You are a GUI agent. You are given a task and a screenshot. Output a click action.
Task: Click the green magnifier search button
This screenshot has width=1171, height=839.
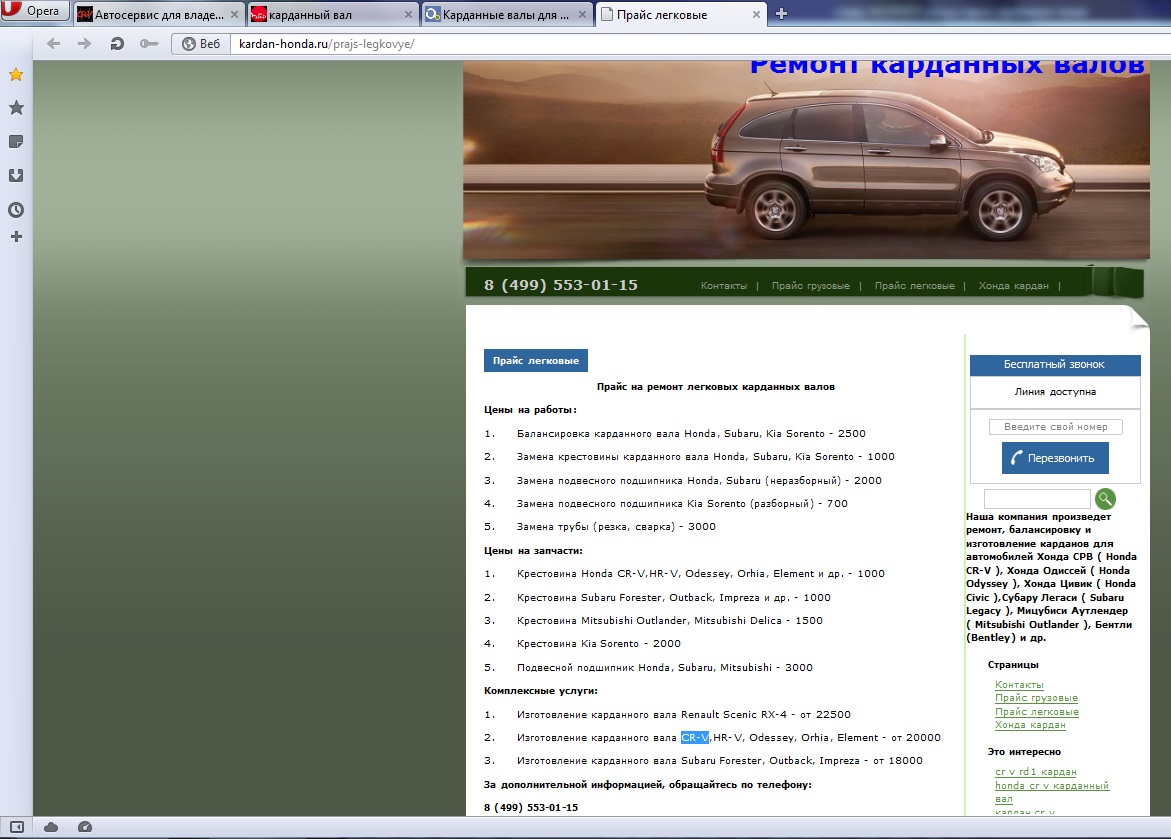pos(1105,499)
